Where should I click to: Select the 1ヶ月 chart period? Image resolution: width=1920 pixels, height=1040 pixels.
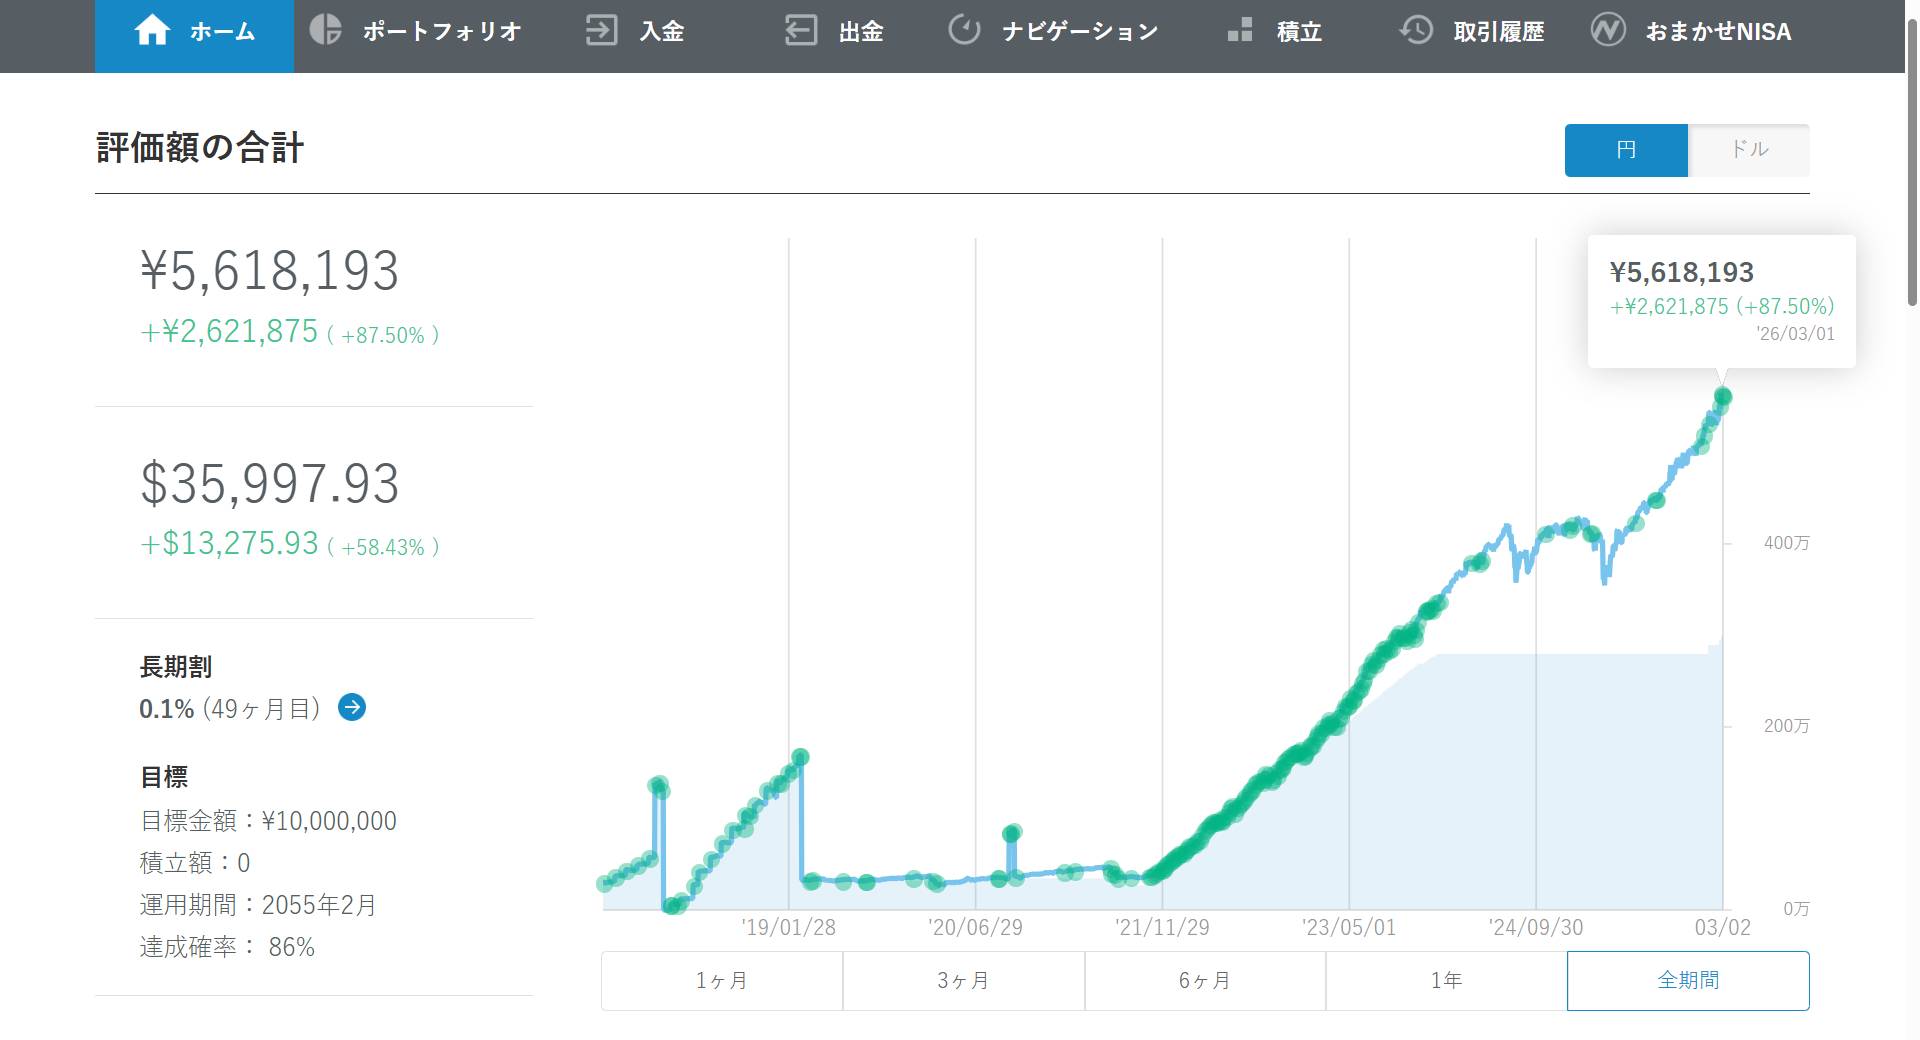(x=722, y=981)
